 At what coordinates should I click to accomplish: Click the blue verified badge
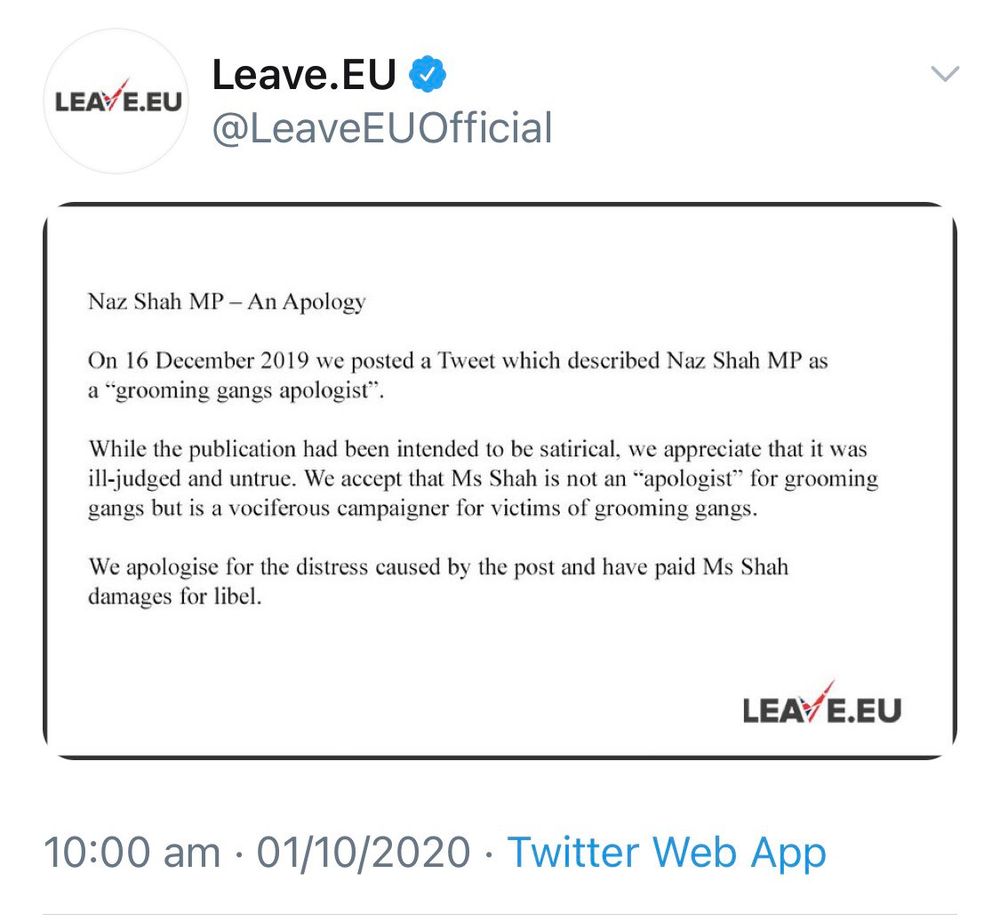click(427, 74)
